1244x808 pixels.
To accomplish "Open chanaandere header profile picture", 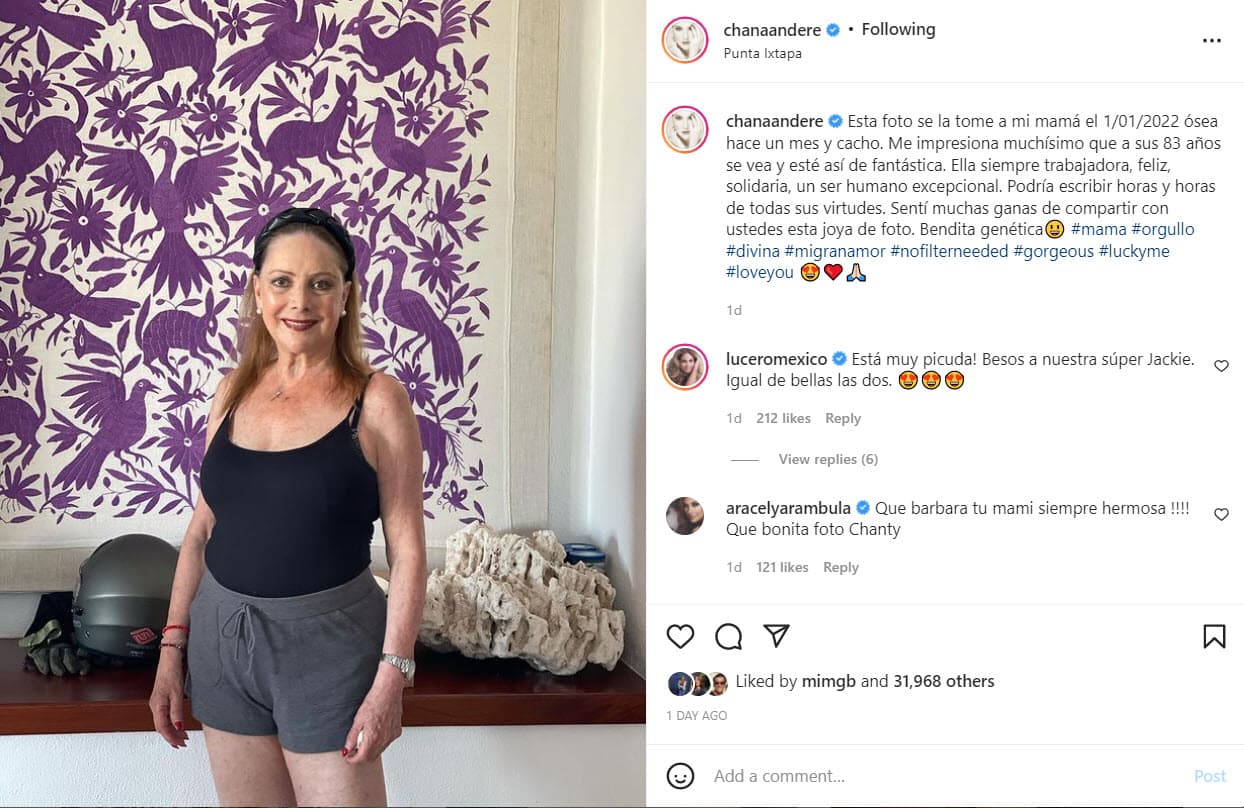I will pos(685,40).
